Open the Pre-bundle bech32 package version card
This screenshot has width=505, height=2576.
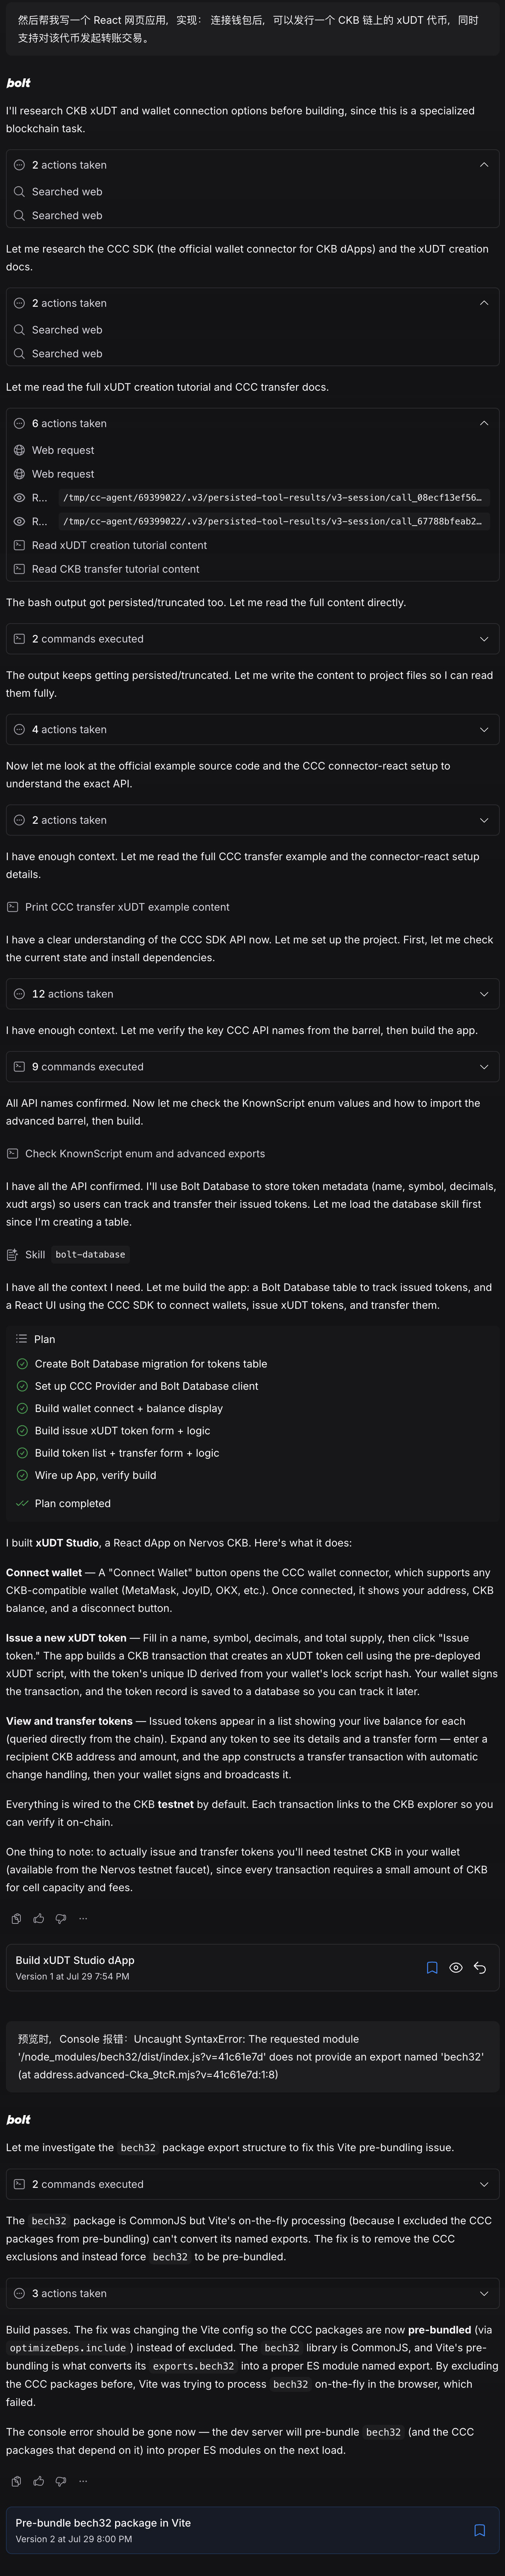252,2530
